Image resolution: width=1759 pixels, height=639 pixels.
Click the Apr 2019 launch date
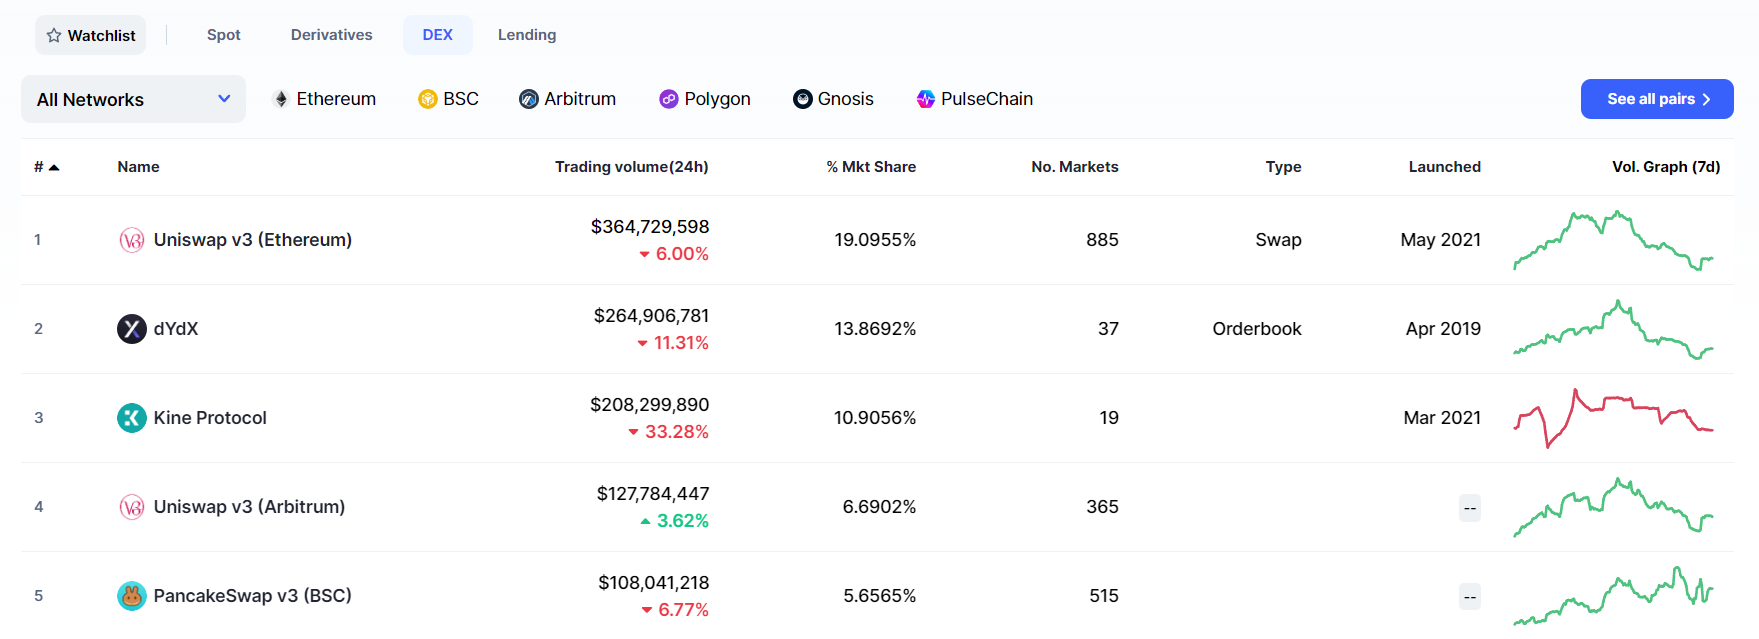(1443, 329)
